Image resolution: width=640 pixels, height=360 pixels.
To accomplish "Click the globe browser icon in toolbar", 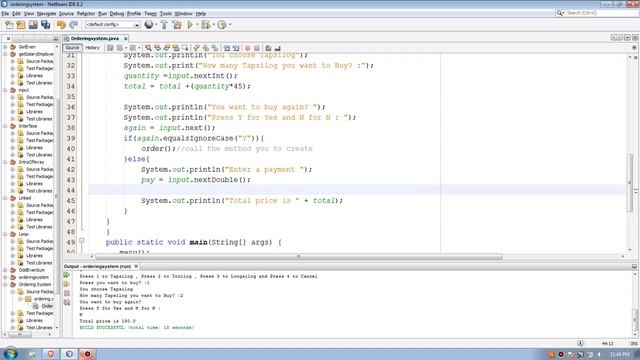I will [x=149, y=25].
